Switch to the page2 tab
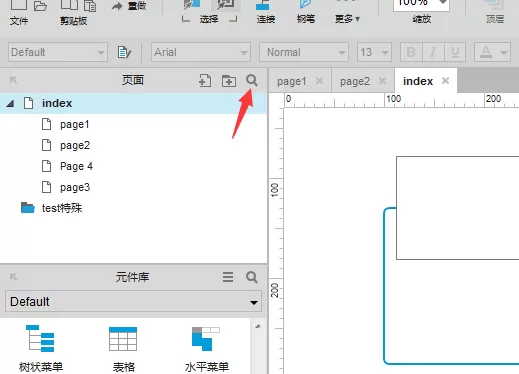 click(x=355, y=81)
